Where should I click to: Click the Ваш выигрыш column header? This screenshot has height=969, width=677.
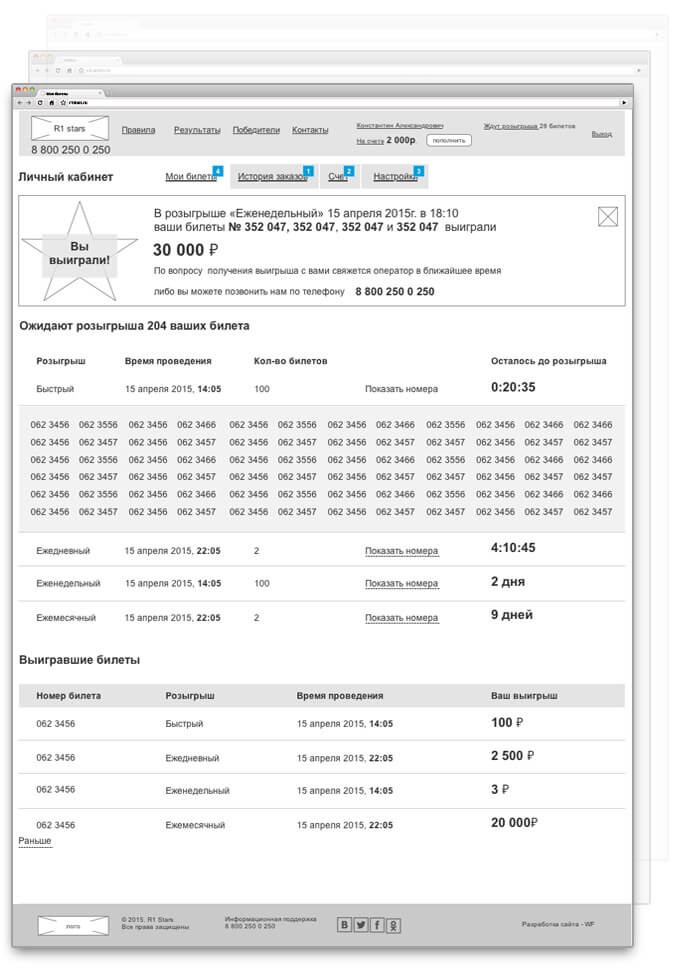524,696
